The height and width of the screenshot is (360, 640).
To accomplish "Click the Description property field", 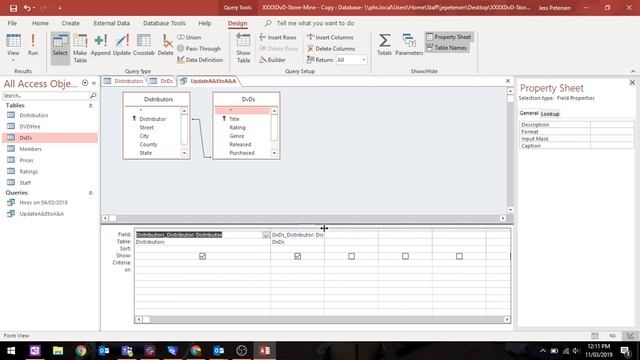I will [612, 124].
